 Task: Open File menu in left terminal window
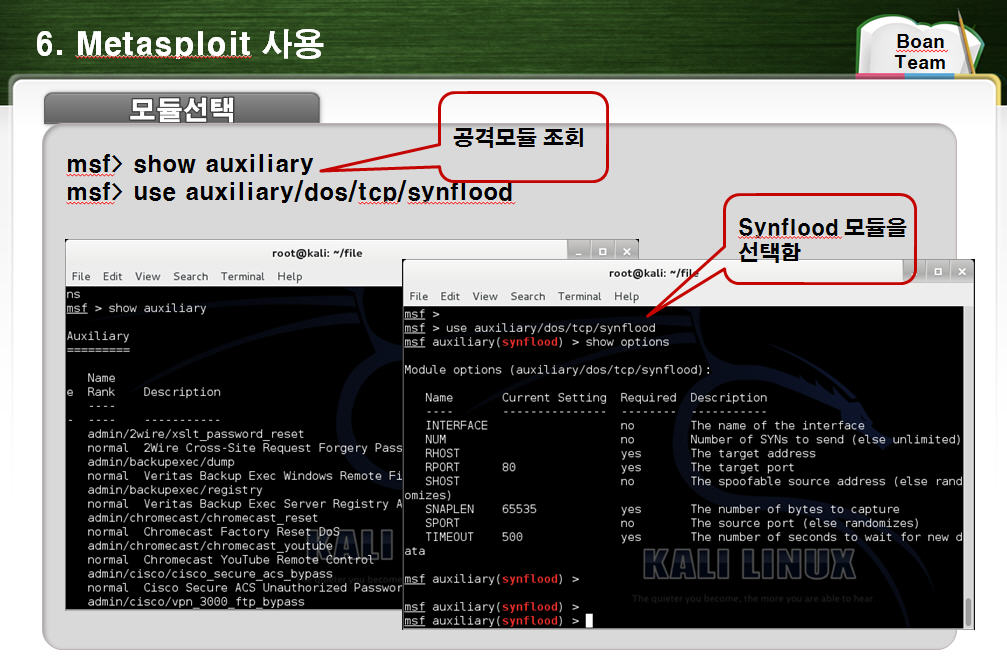pos(81,276)
